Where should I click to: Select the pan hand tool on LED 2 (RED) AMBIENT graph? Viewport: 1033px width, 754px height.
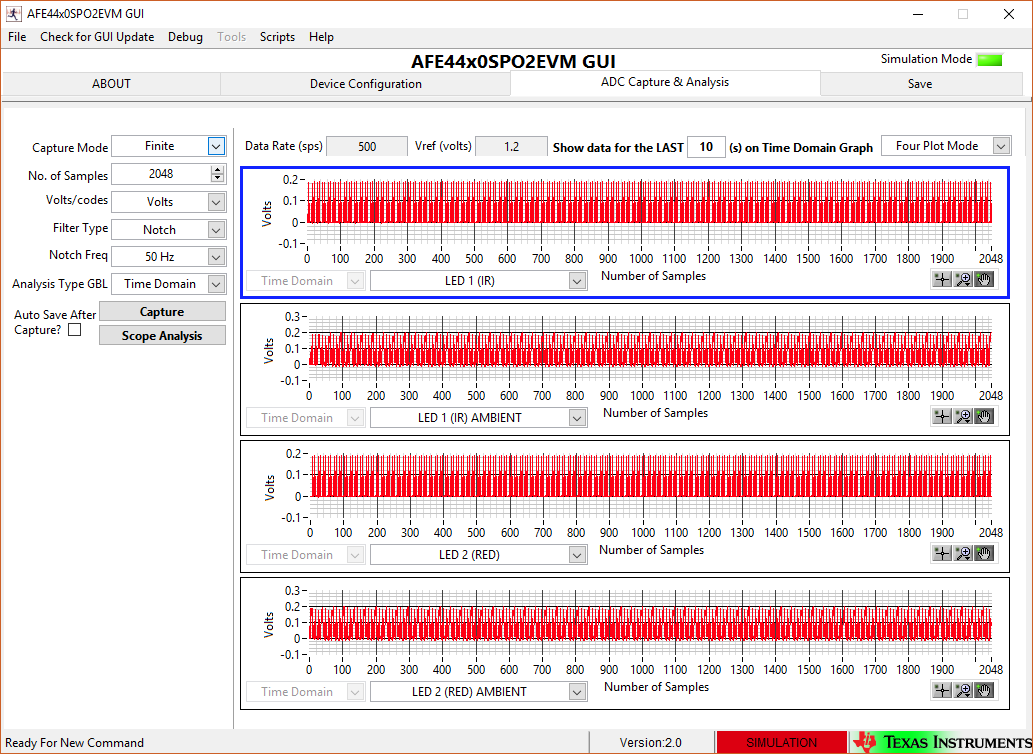tap(984, 690)
